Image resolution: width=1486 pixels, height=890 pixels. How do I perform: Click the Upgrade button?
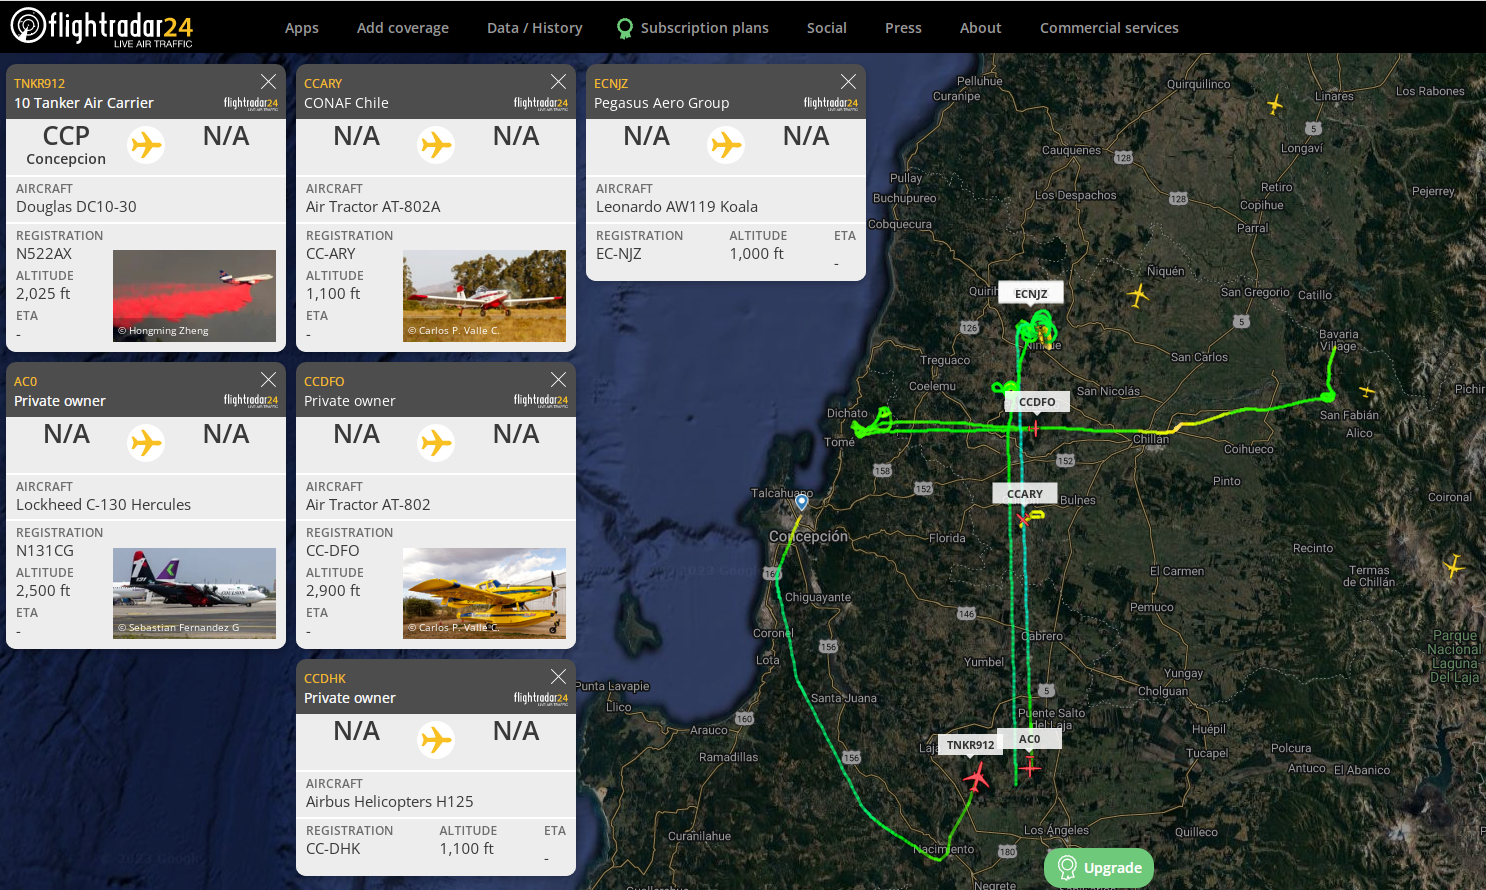[1099, 868]
